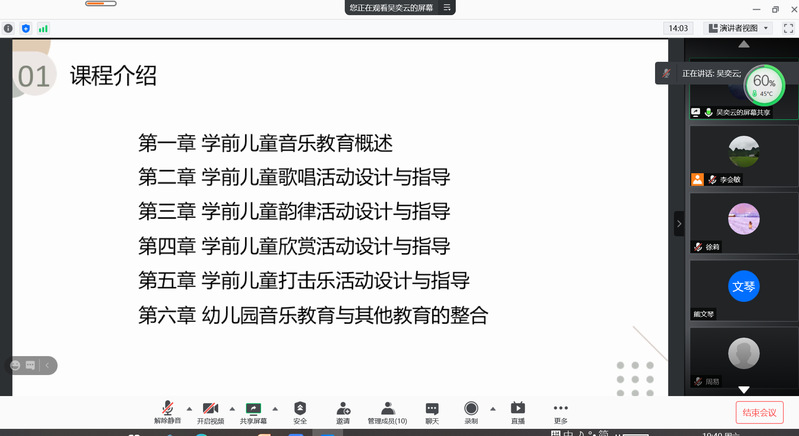Image resolution: width=799 pixels, height=436 pixels.
Task: Click the end meeting button (结束会议)
Action: (759, 412)
